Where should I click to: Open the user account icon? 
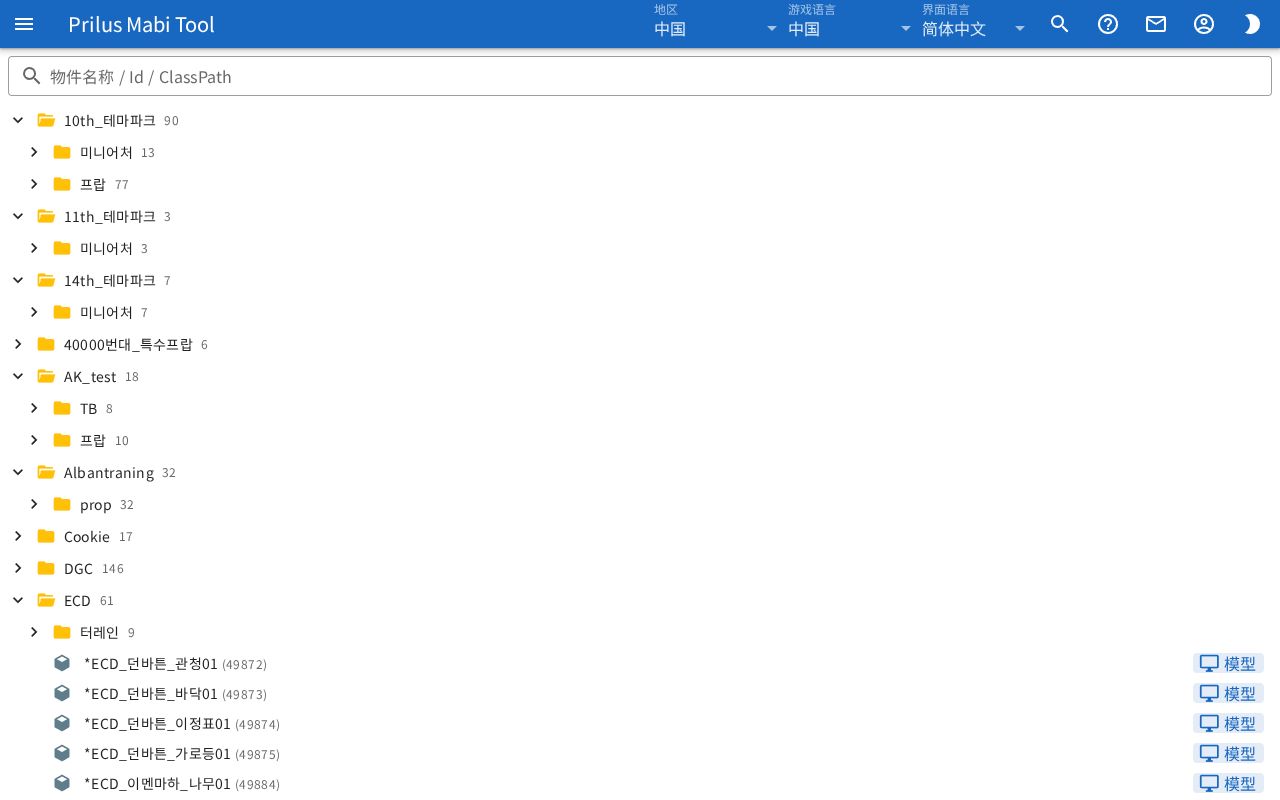[x=1204, y=24]
